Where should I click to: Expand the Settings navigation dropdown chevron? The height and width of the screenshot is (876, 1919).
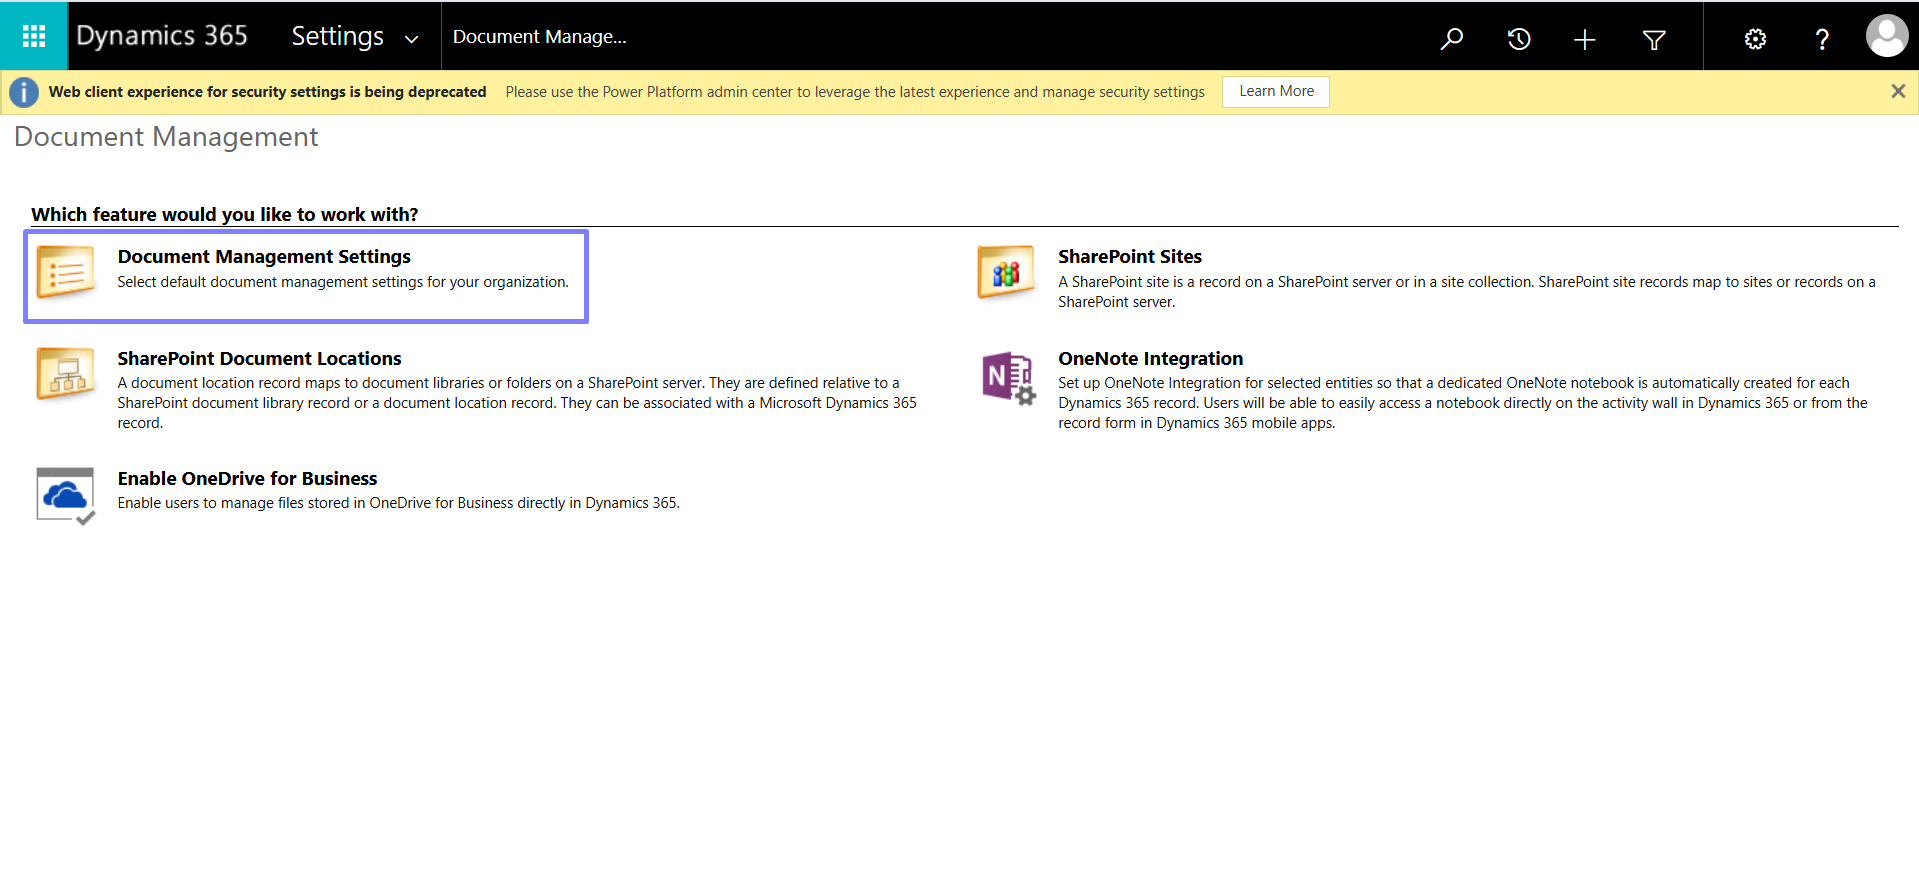[411, 39]
